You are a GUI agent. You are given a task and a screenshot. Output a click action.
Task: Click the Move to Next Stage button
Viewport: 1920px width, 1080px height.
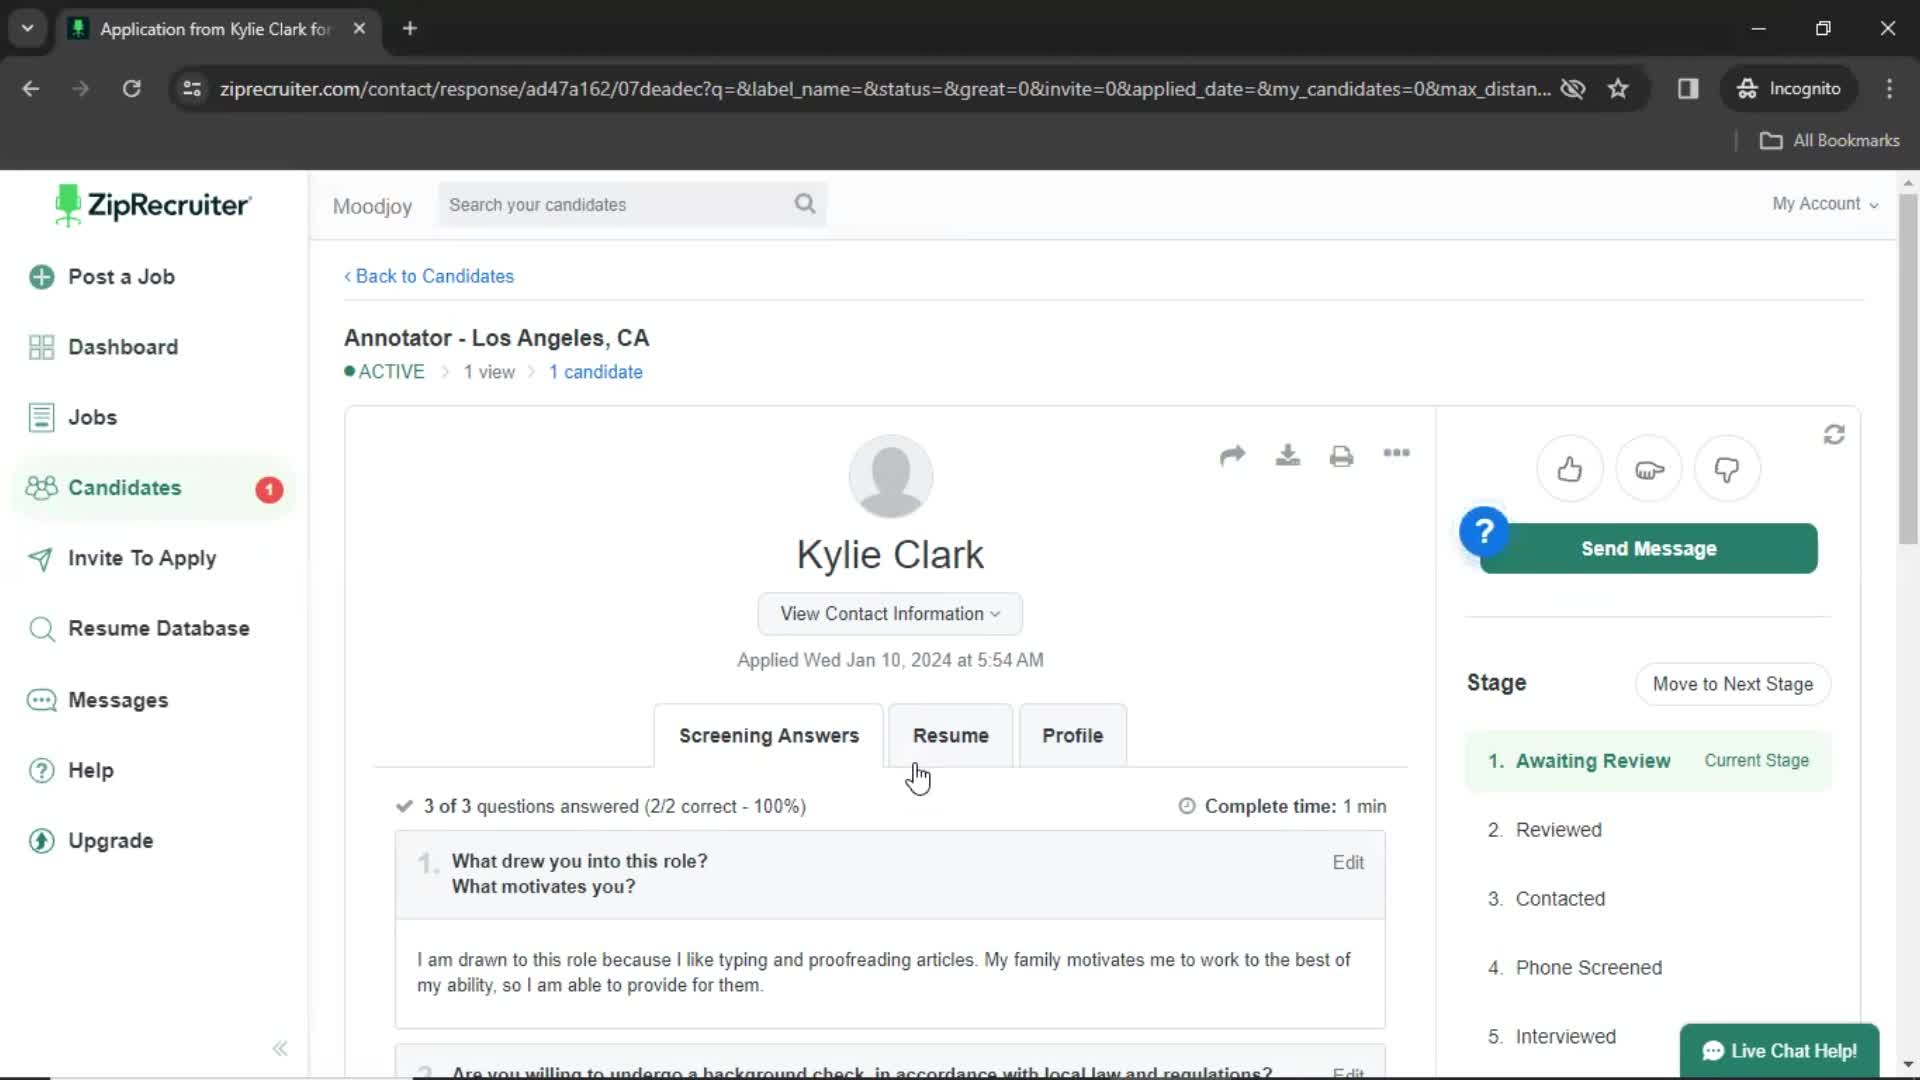click(x=1733, y=683)
